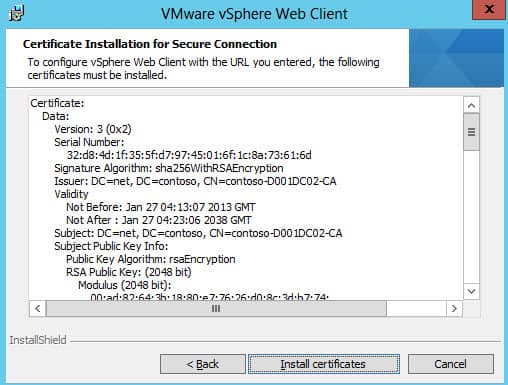Viewport: 508px width, 385px height.
Task: Click the Subject Public Key Info line
Action: coord(111,246)
